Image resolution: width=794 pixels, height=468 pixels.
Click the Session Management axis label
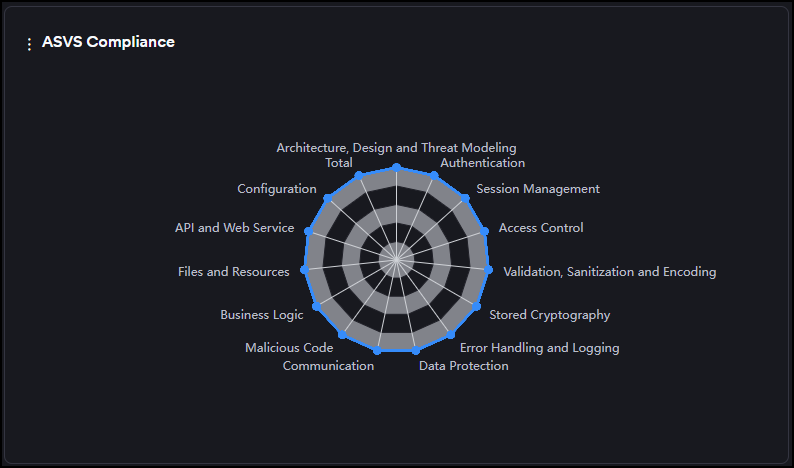pyautogui.click(x=538, y=189)
